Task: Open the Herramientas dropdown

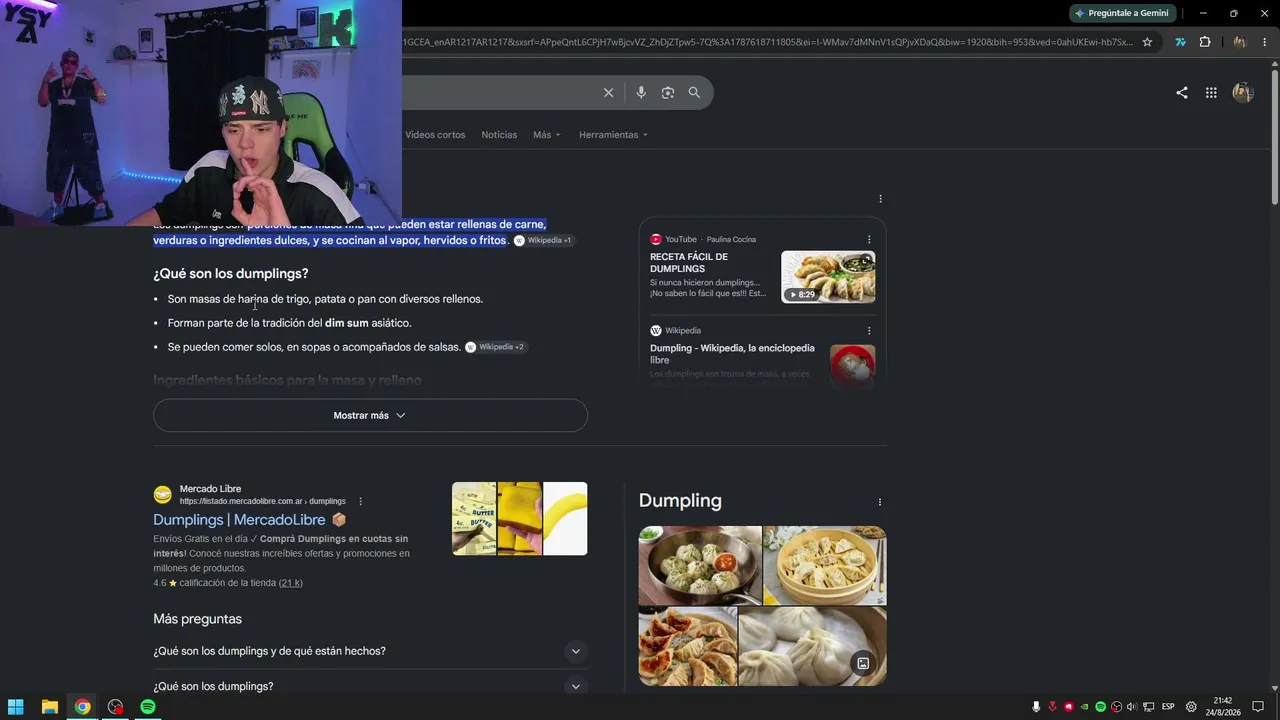Action: [x=613, y=135]
